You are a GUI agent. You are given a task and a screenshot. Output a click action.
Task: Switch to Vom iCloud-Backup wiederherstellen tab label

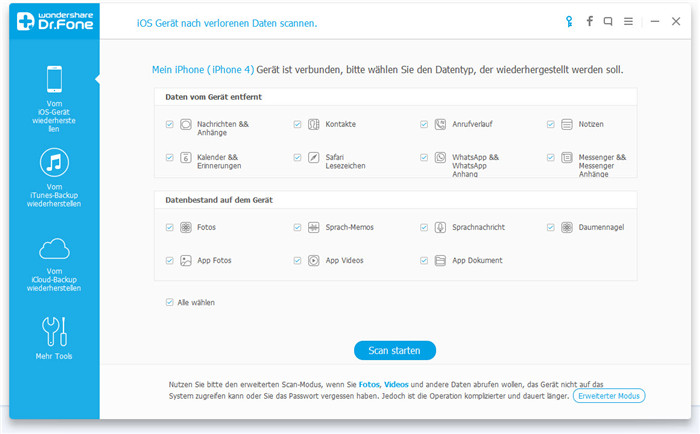click(x=54, y=280)
